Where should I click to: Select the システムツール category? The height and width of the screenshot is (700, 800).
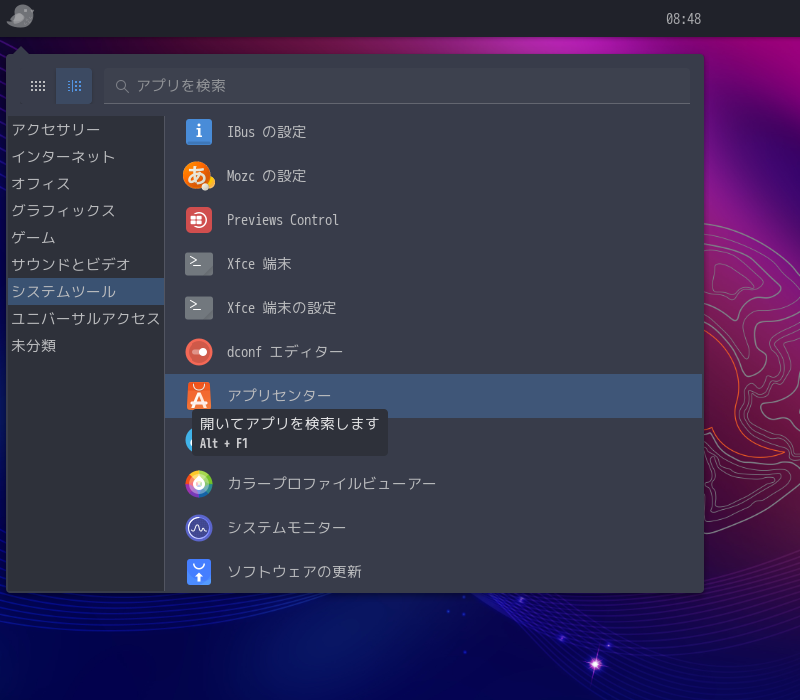pyautogui.click(x=86, y=291)
